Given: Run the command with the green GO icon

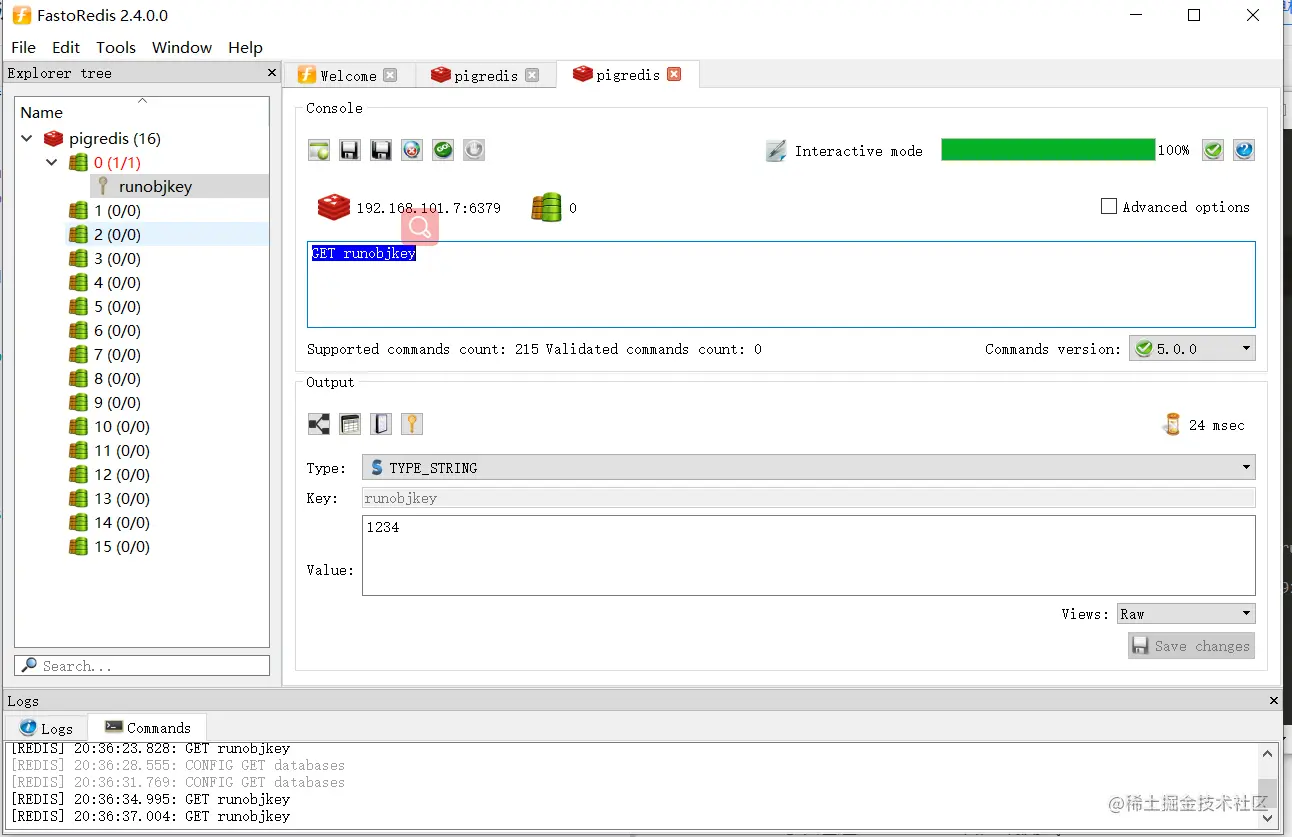Looking at the screenshot, I should [443, 150].
